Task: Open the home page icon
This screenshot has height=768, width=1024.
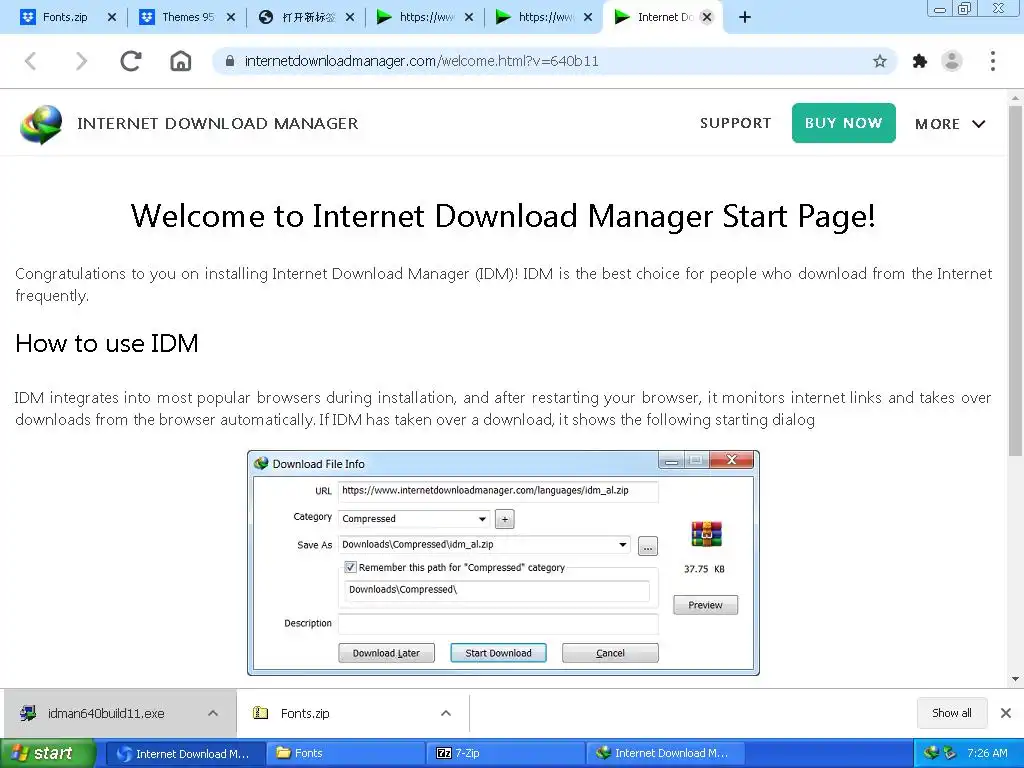Action: pyautogui.click(x=181, y=61)
